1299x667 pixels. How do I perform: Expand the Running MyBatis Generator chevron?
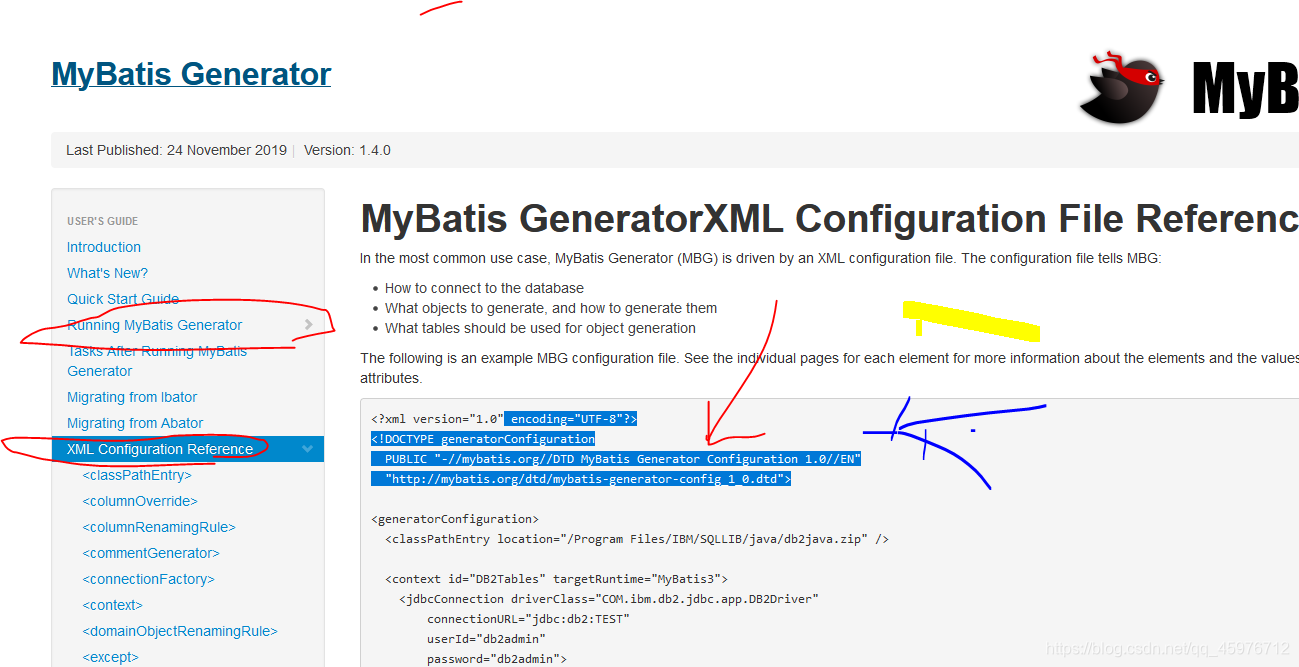point(308,325)
